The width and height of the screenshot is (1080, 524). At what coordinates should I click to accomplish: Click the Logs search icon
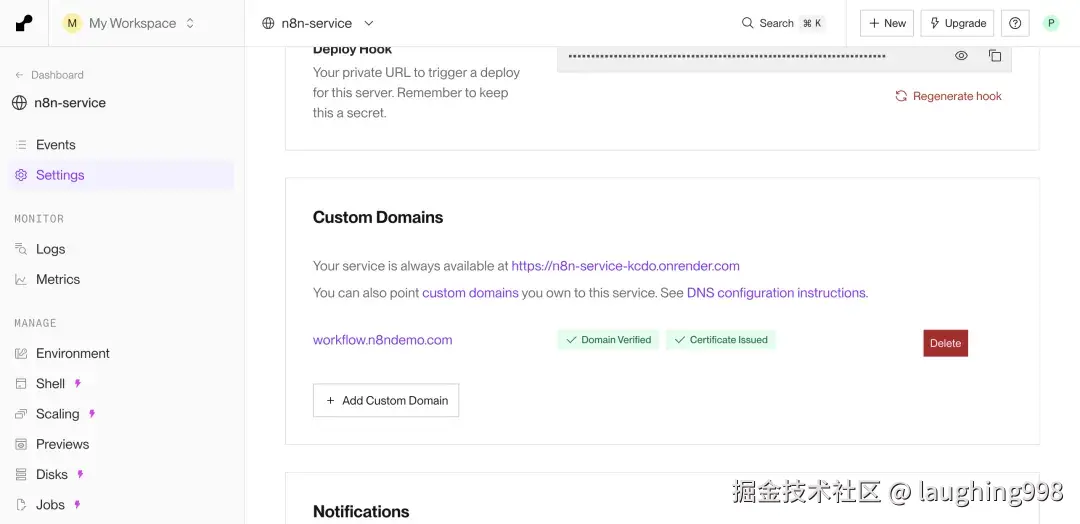21,249
